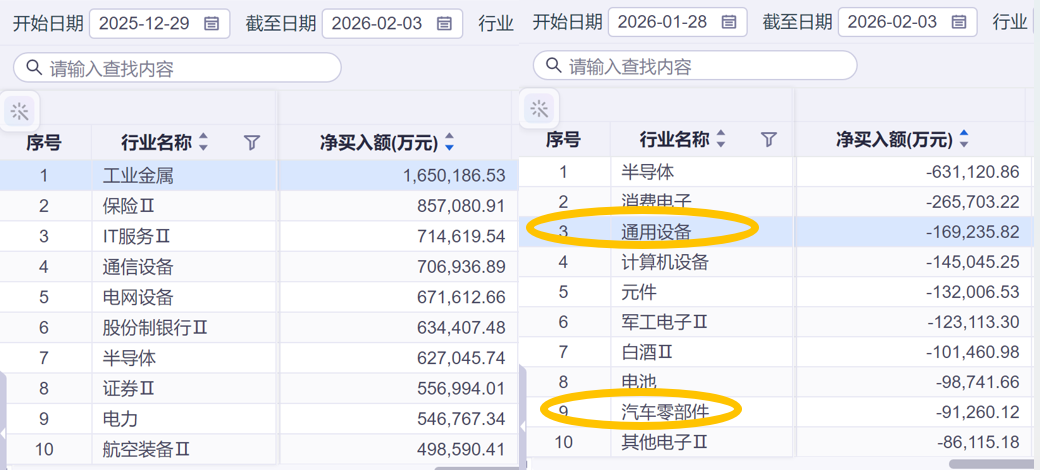Image resolution: width=1040 pixels, height=470 pixels.
Task: Click the value -91,260.12
Action: 978,412
